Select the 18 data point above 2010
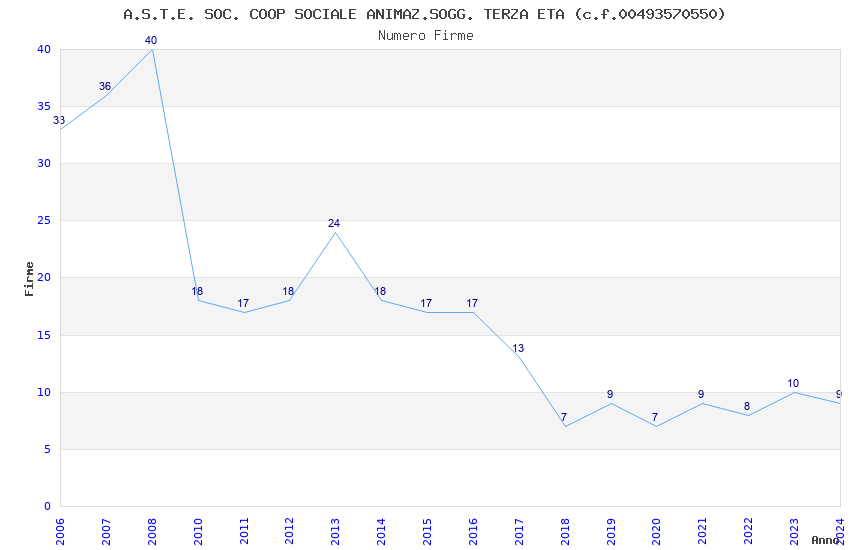This screenshot has width=850, height=550. [x=197, y=292]
